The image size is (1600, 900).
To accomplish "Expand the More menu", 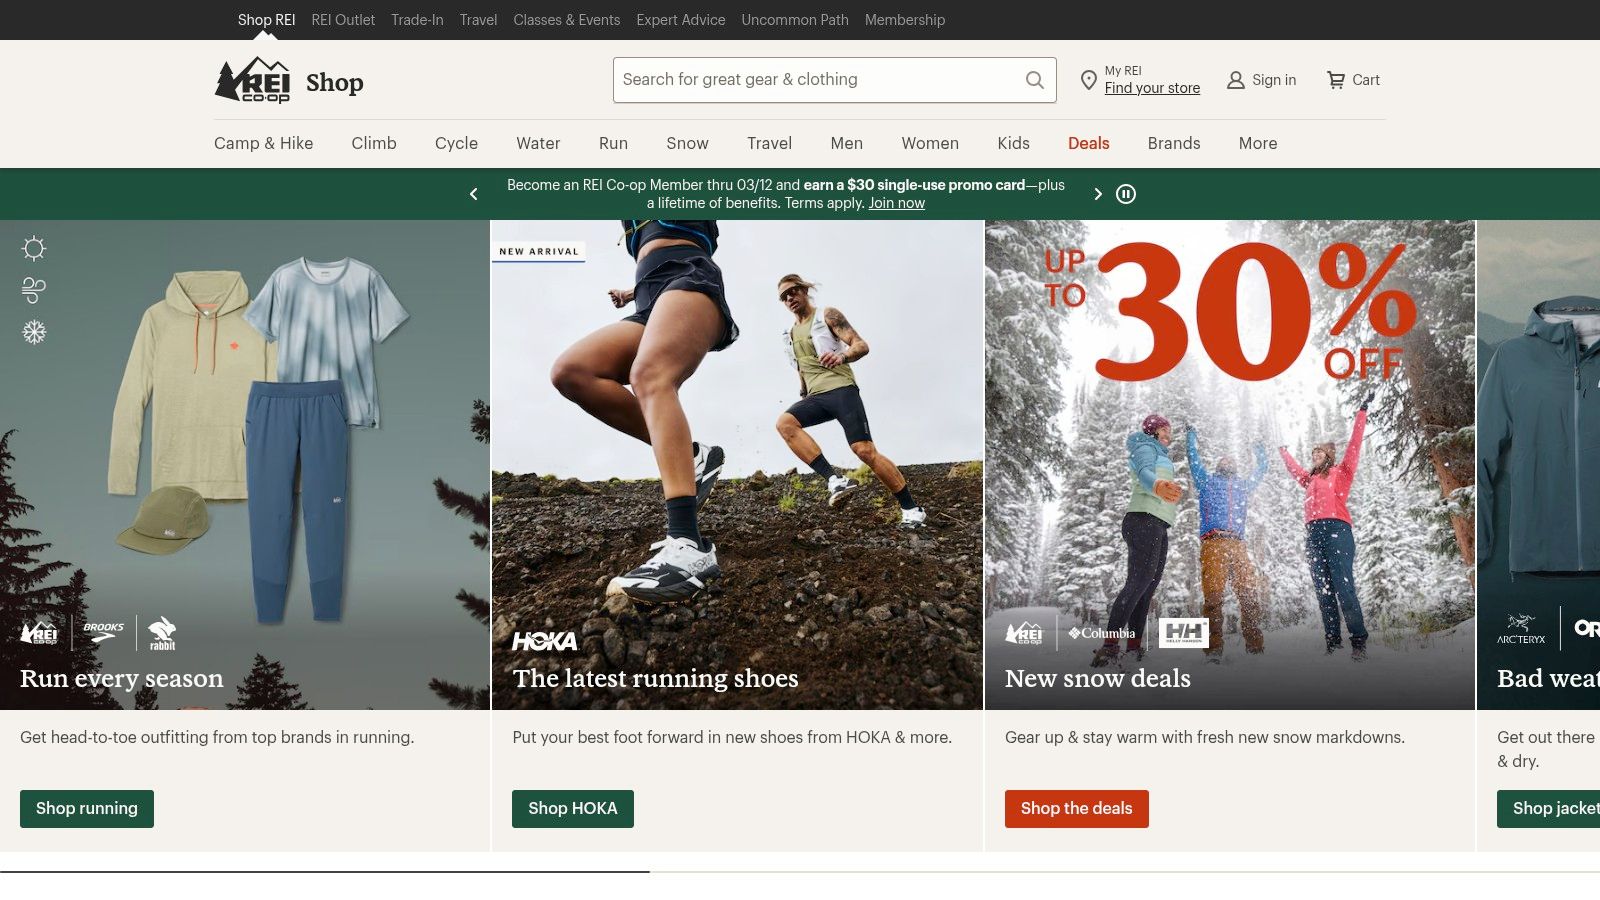I will pos(1258,143).
